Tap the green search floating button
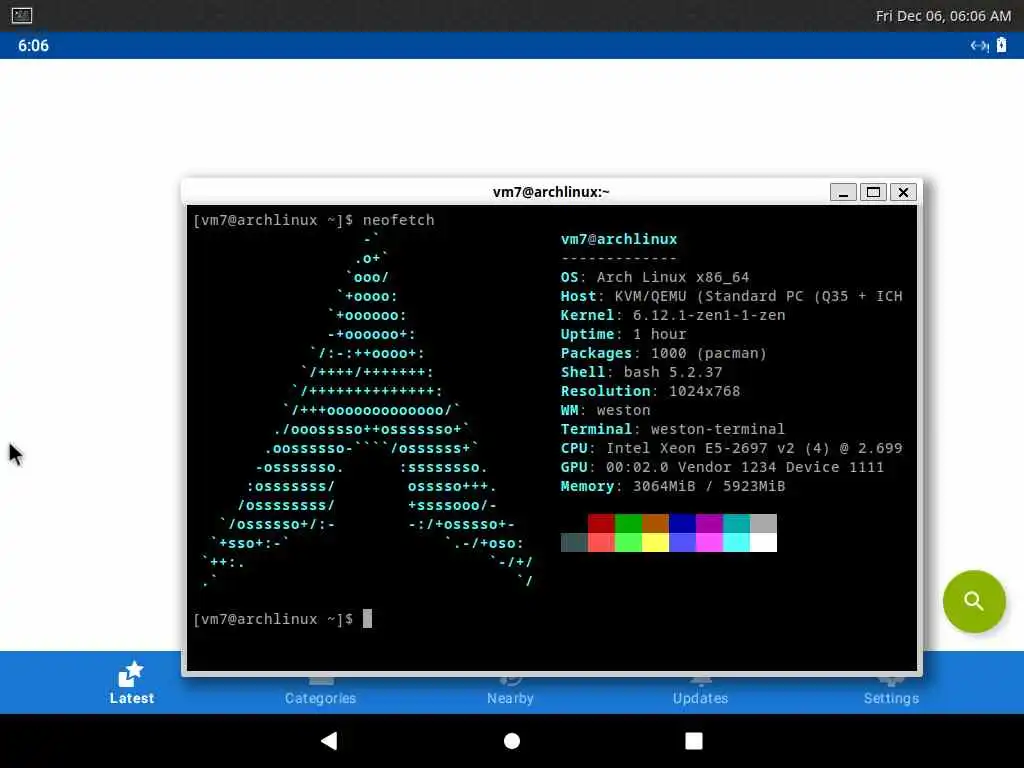The height and width of the screenshot is (768, 1024). (x=974, y=601)
